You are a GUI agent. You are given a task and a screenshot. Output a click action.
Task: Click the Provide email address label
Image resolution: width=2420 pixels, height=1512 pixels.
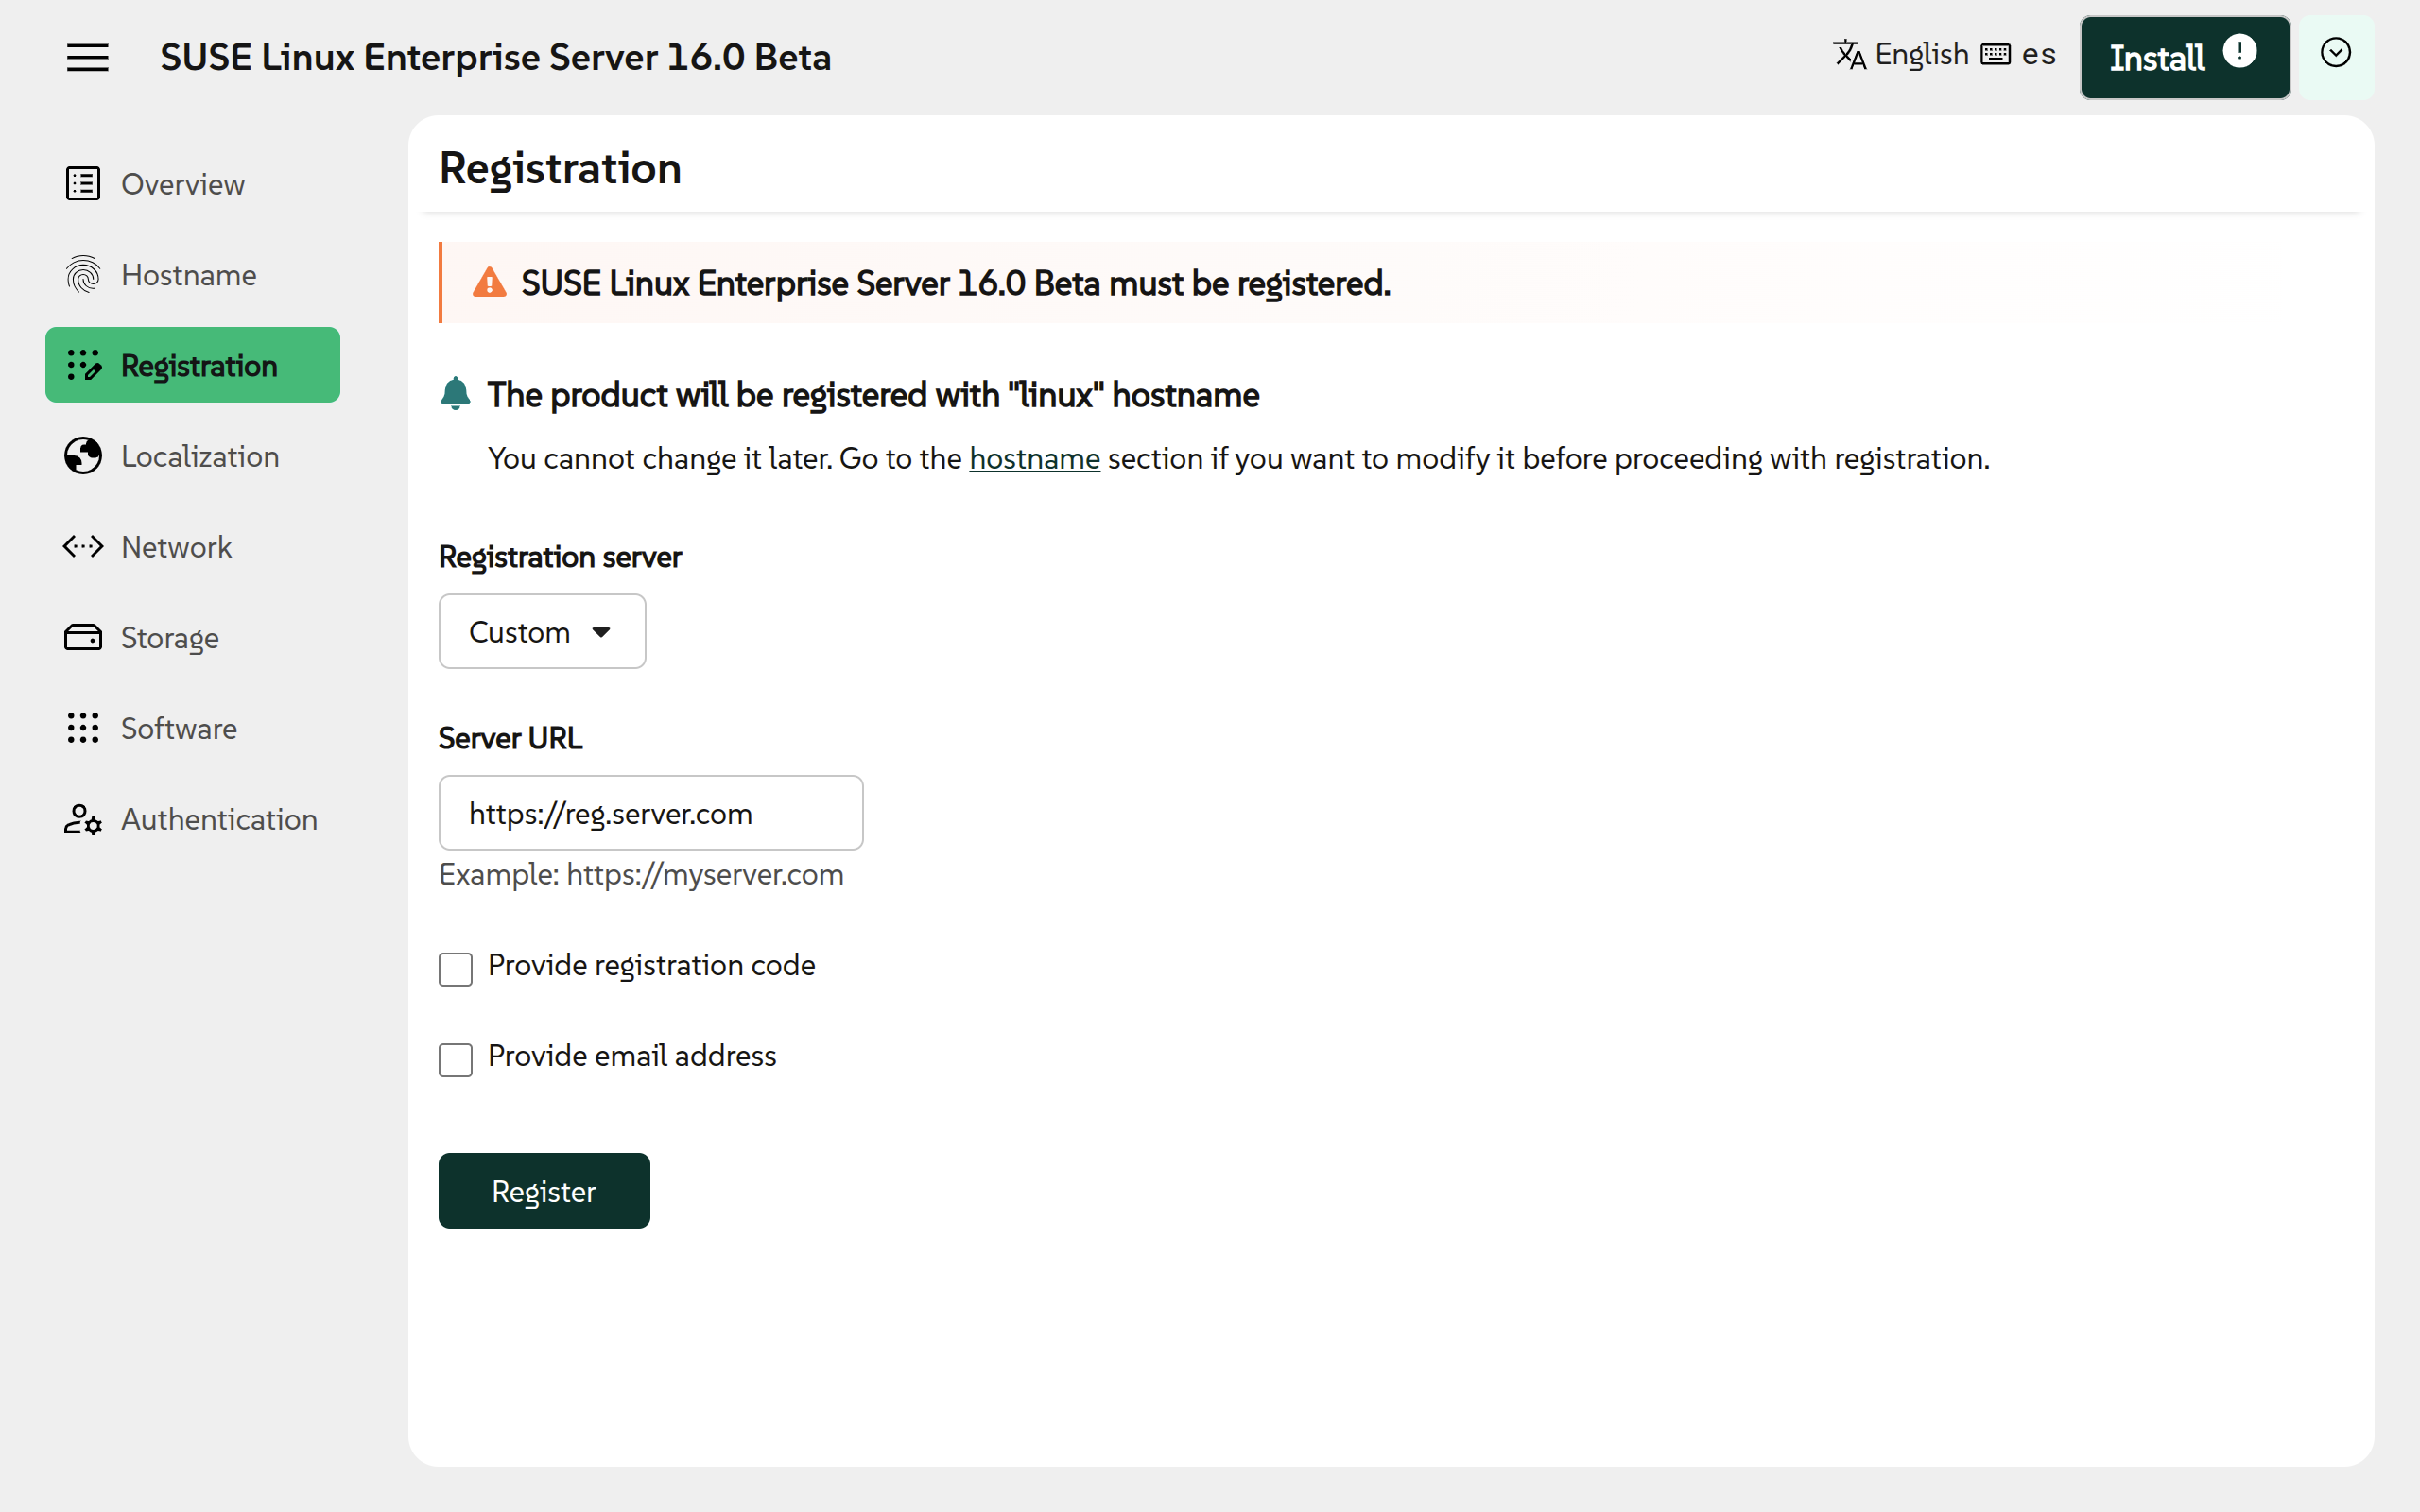(x=632, y=1056)
